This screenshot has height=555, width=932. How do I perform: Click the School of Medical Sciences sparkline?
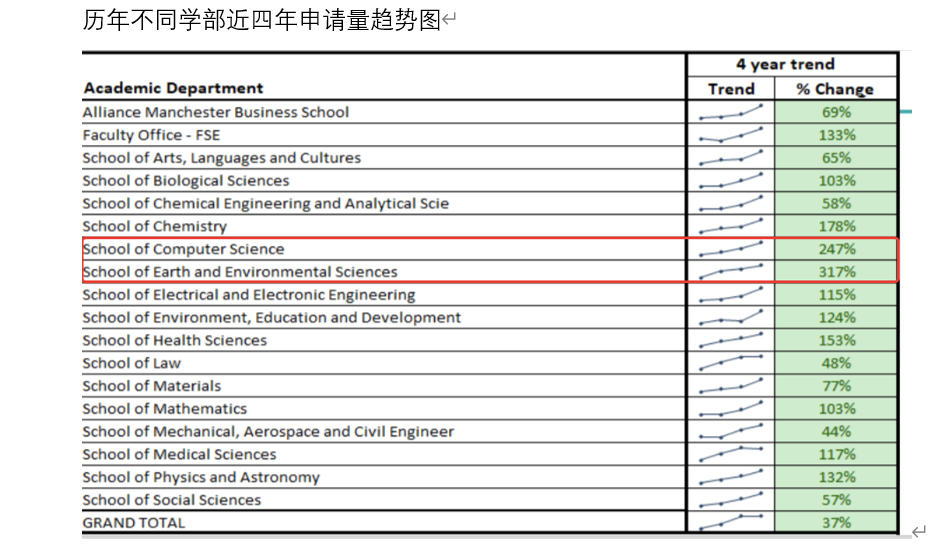click(x=731, y=453)
